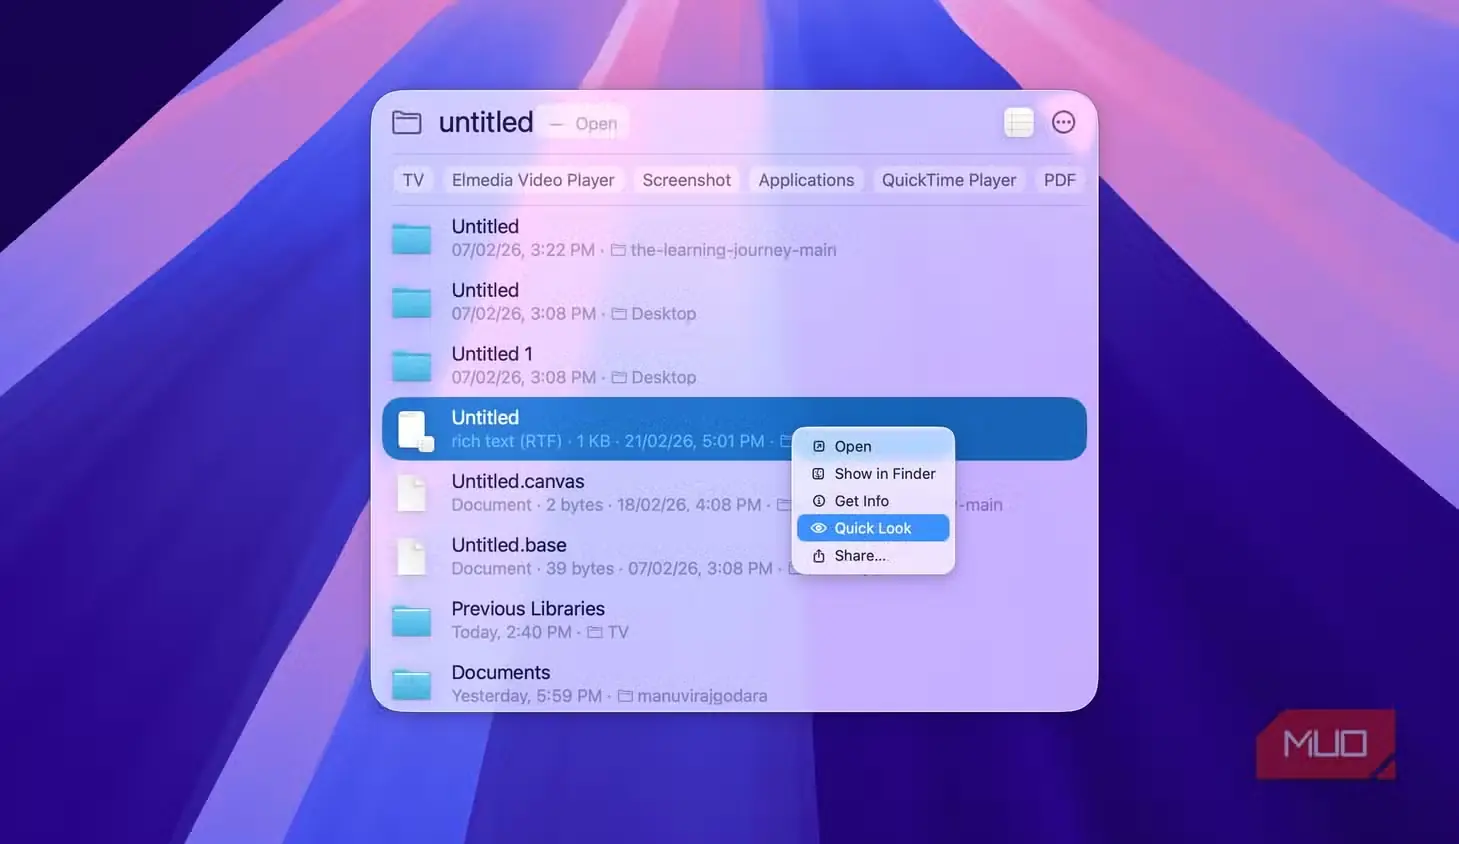Click the rich text document icon of Untitled
The width and height of the screenshot is (1459, 844).
click(x=413, y=430)
